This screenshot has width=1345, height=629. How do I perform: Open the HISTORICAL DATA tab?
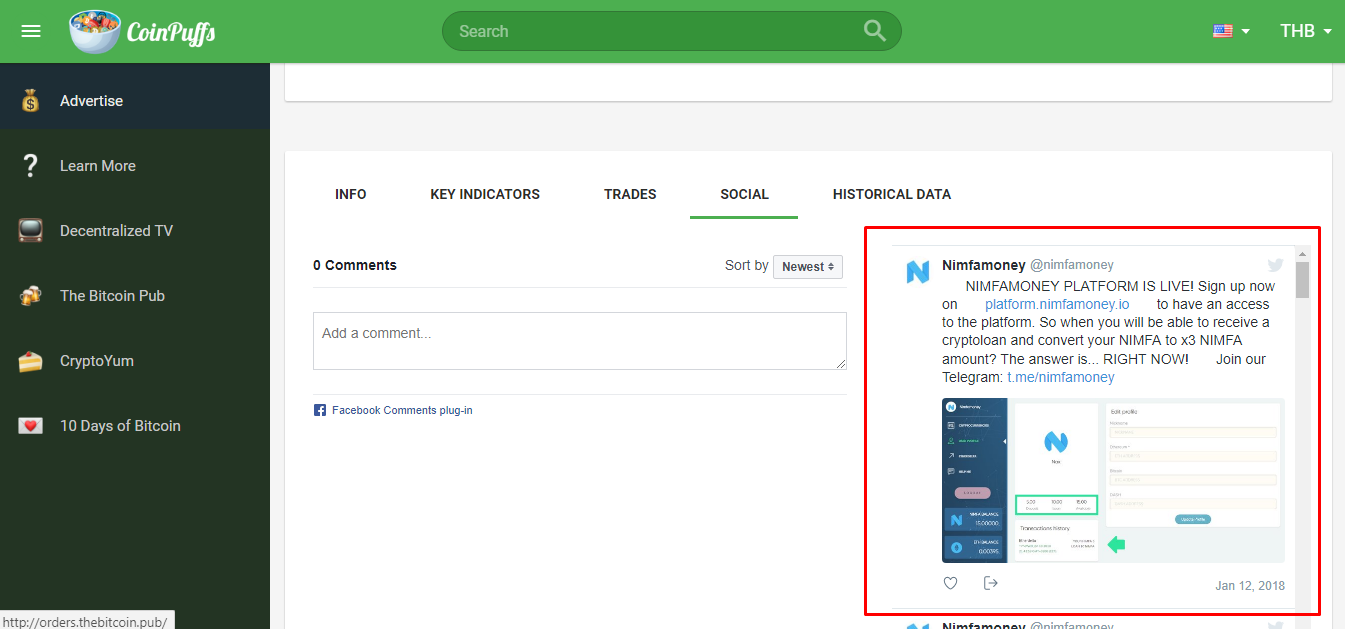[x=892, y=194]
